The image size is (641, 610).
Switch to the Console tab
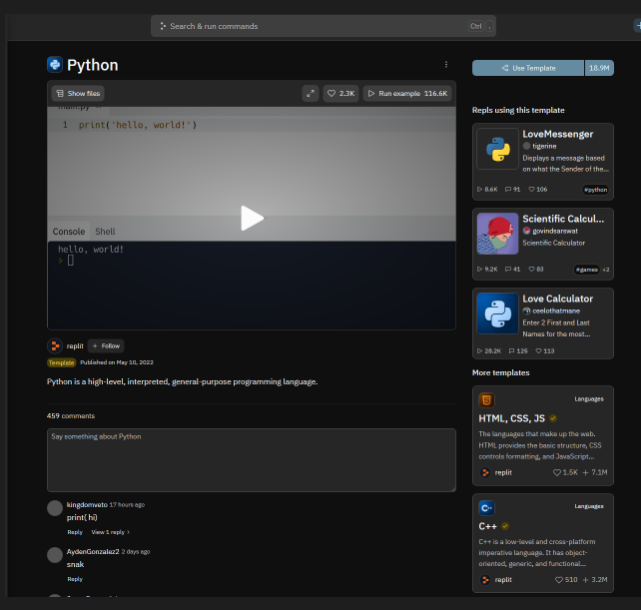click(69, 231)
